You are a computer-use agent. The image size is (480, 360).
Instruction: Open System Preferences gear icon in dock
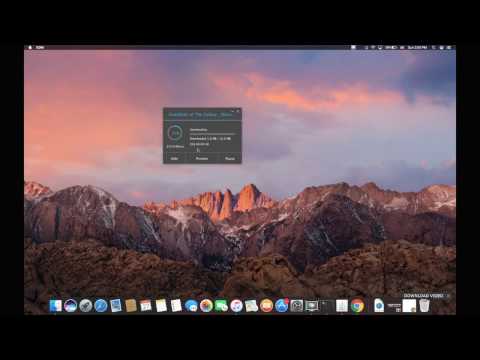[297, 306]
